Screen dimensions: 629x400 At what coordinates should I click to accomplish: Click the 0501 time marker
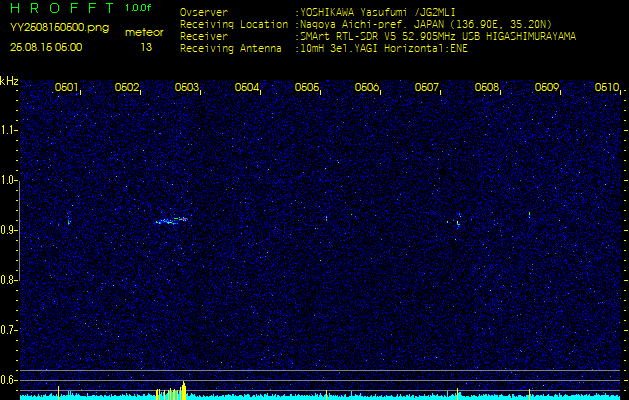pos(66,87)
